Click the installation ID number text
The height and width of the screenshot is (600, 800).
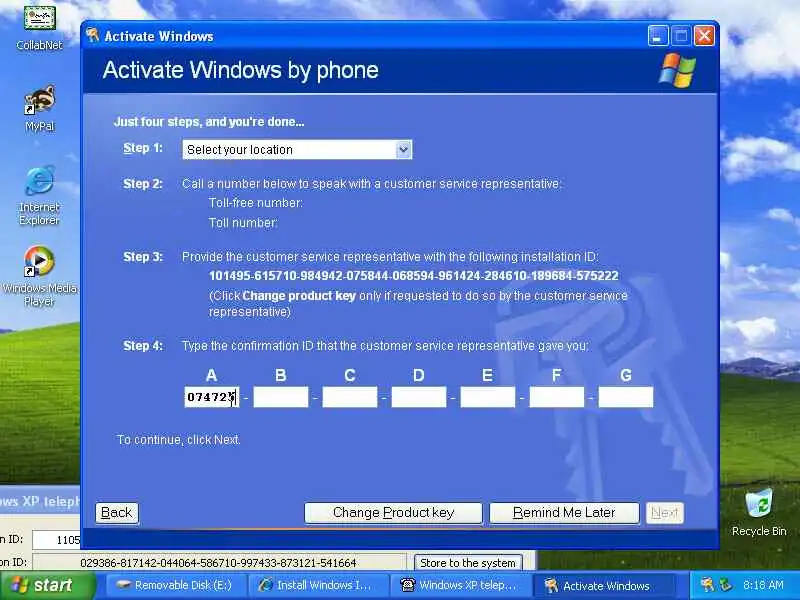click(414, 276)
